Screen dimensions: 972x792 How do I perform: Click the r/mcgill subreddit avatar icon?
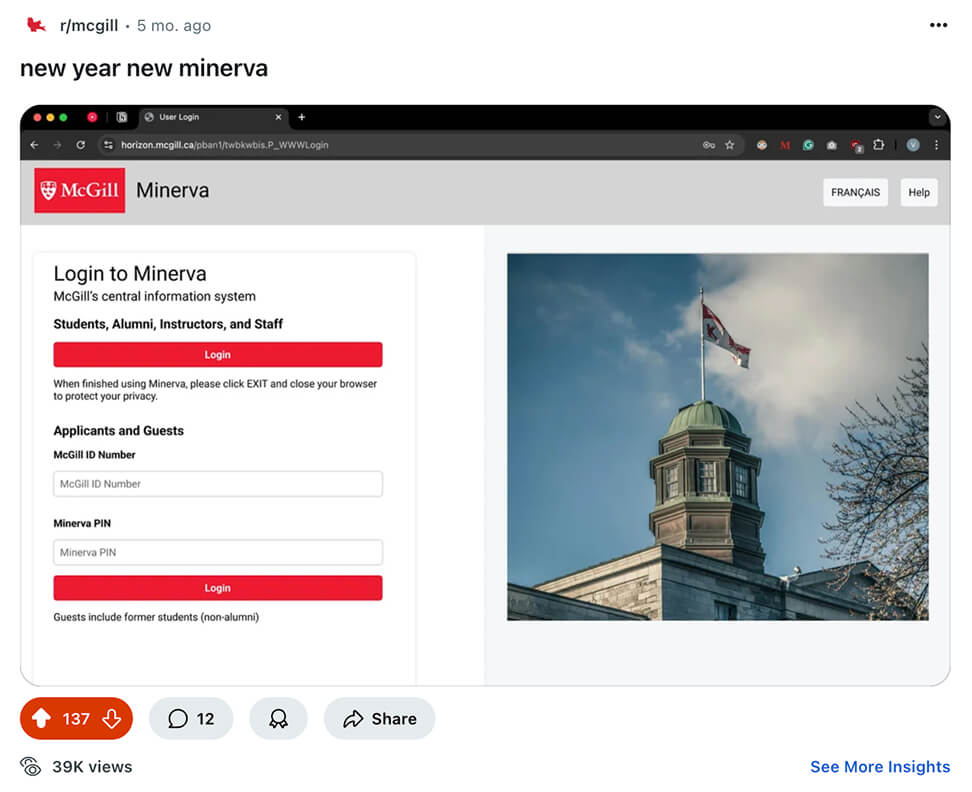point(37,25)
